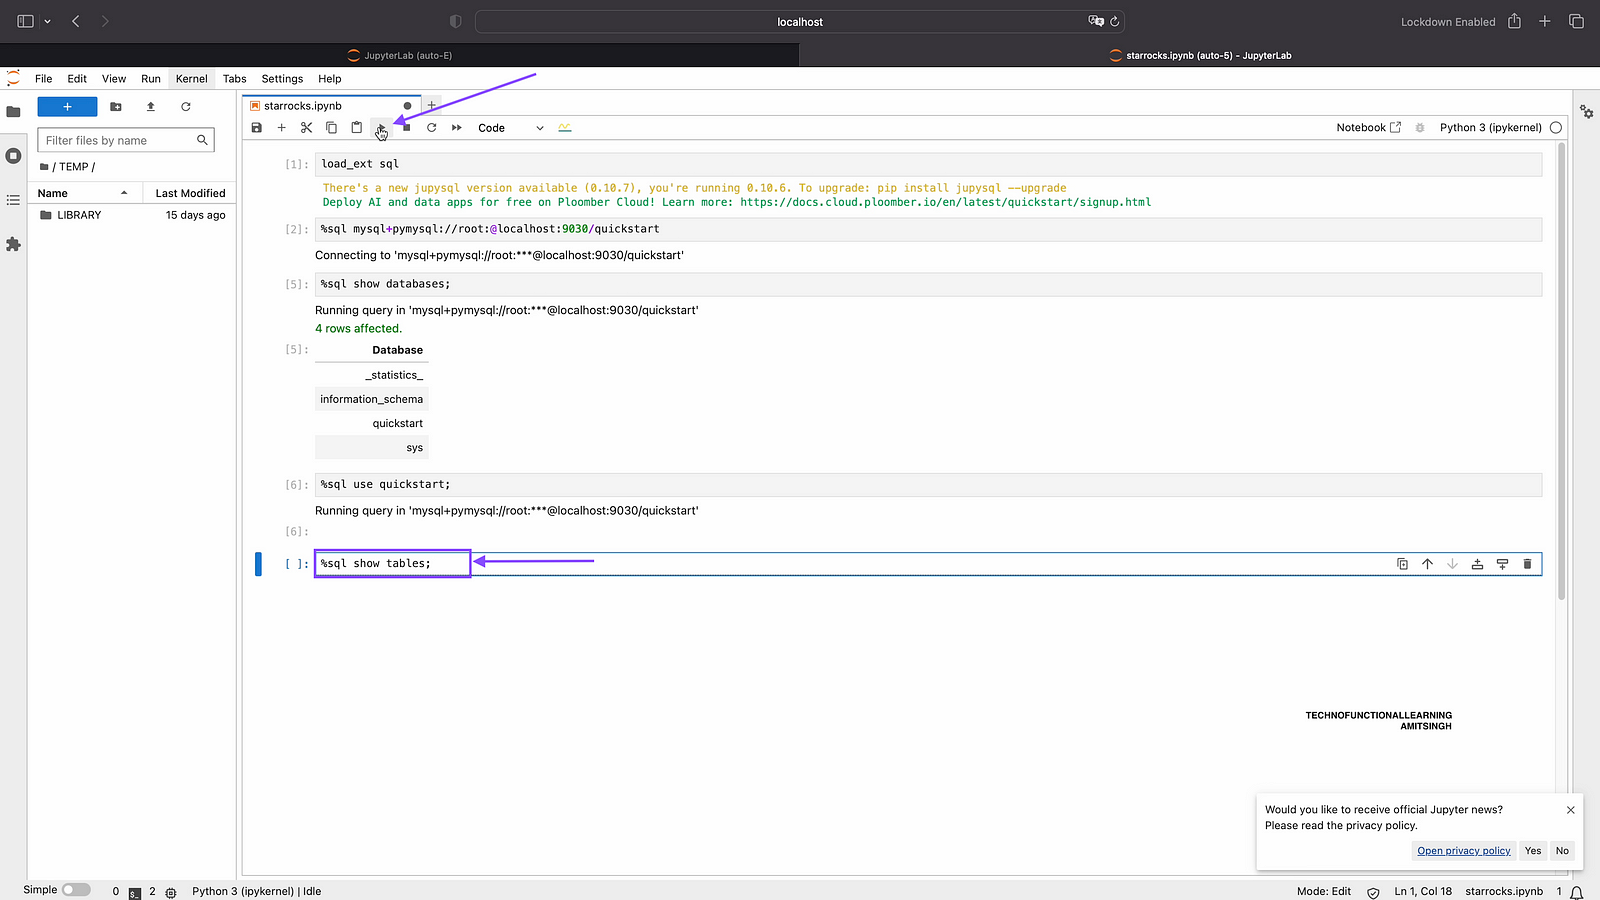
Task: Restart kernel and run all cells
Action: click(x=457, y=128)
